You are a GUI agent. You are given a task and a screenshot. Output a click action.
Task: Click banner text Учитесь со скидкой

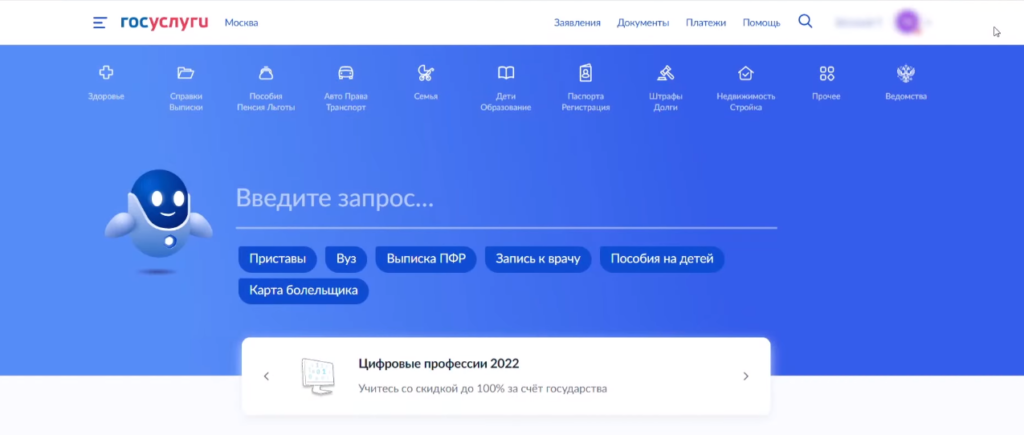(x=483, y=389)
